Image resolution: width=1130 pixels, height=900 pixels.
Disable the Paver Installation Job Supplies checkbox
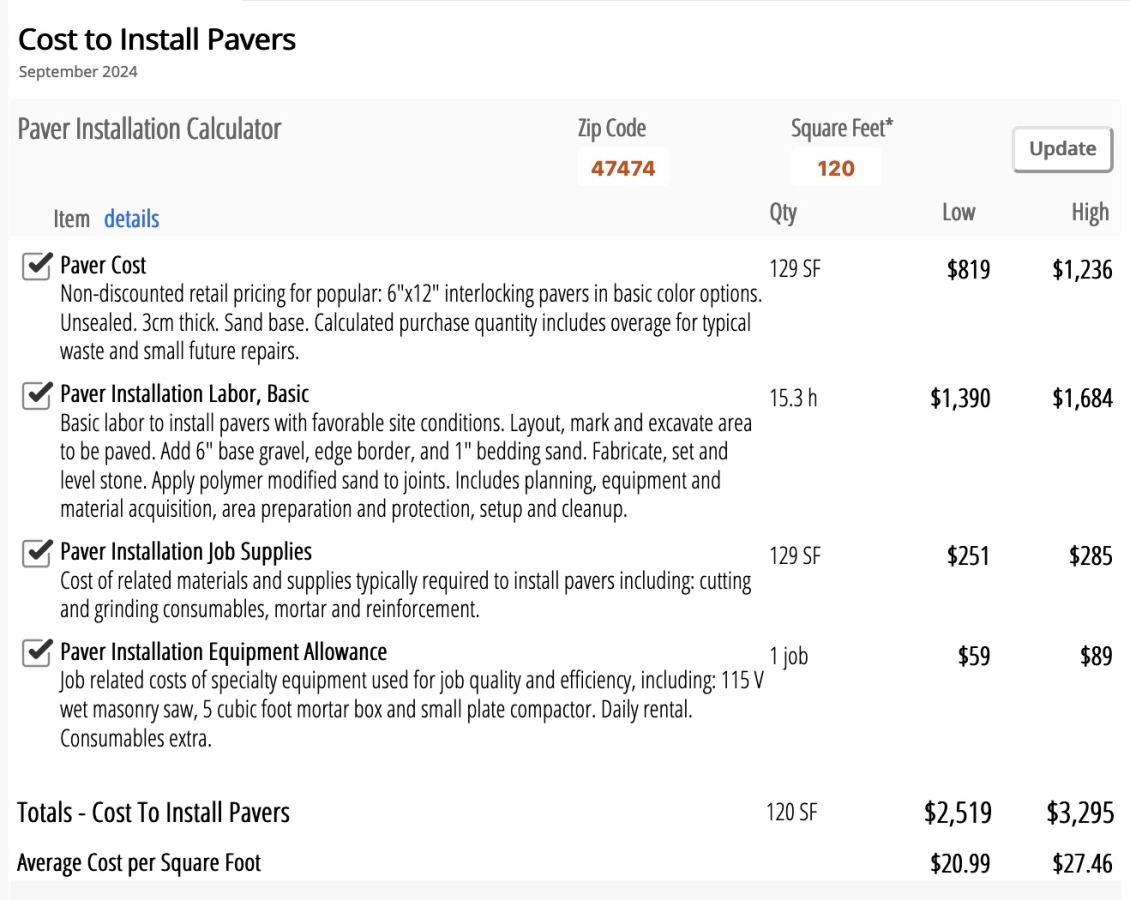click(36, 552)
